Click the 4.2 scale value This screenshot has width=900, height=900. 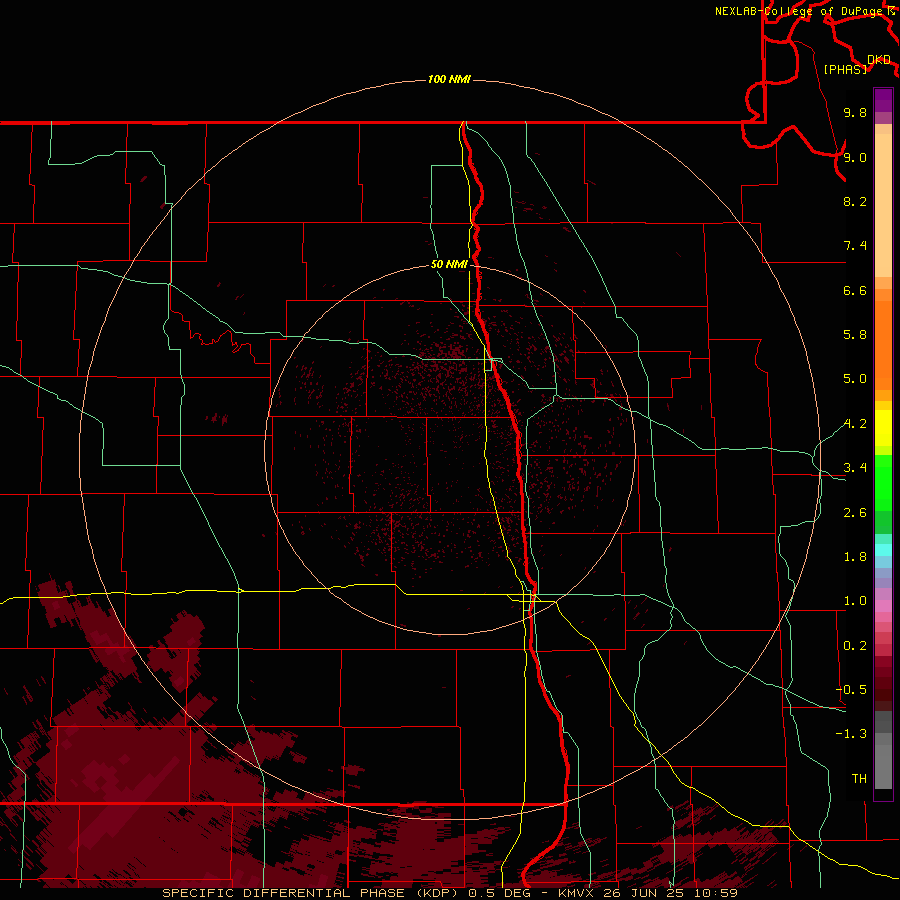click(855, 424)
